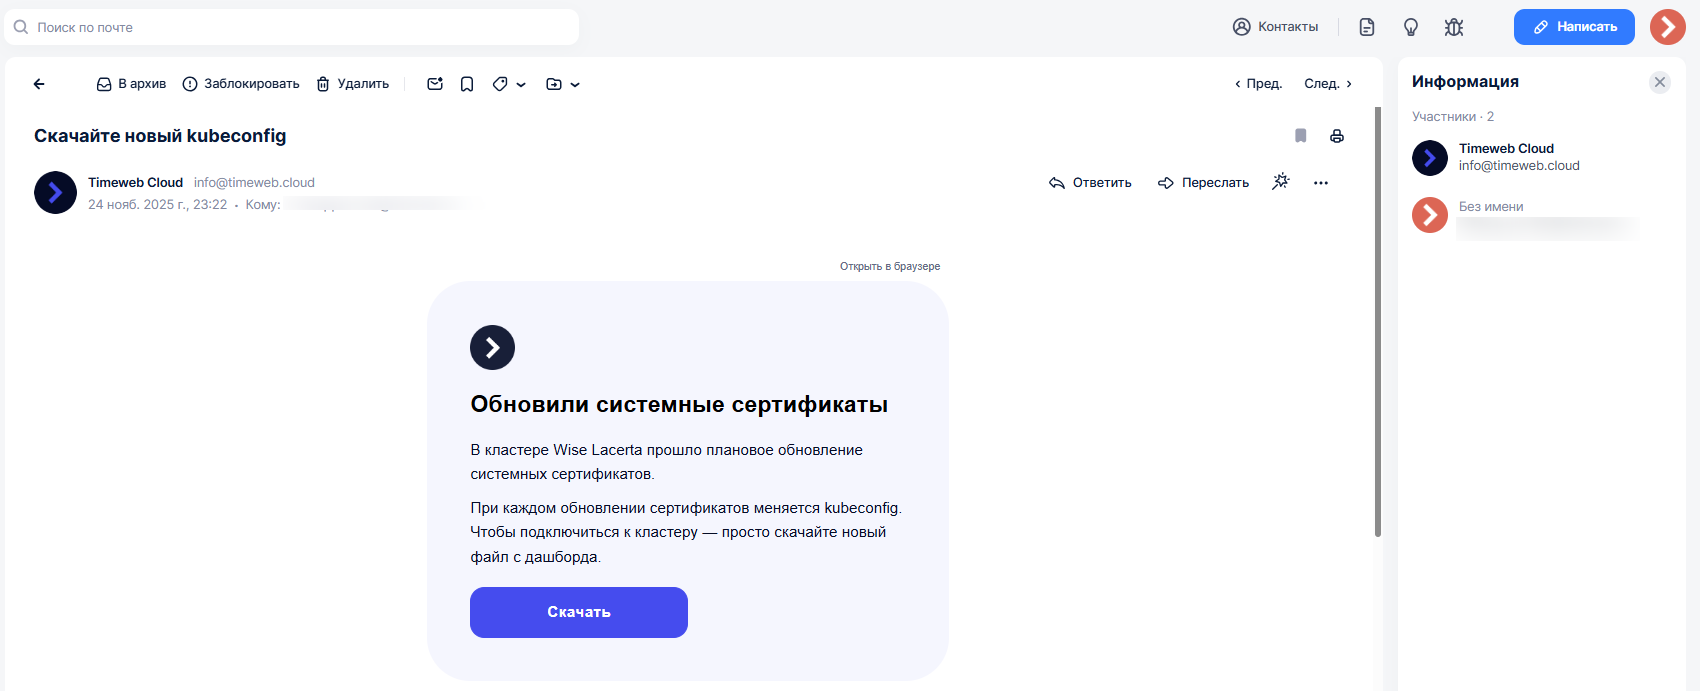Open the document notes icon
The height and width of the screenshot is (691, 1700).
pyautogui.click(x=1367, y=27)
